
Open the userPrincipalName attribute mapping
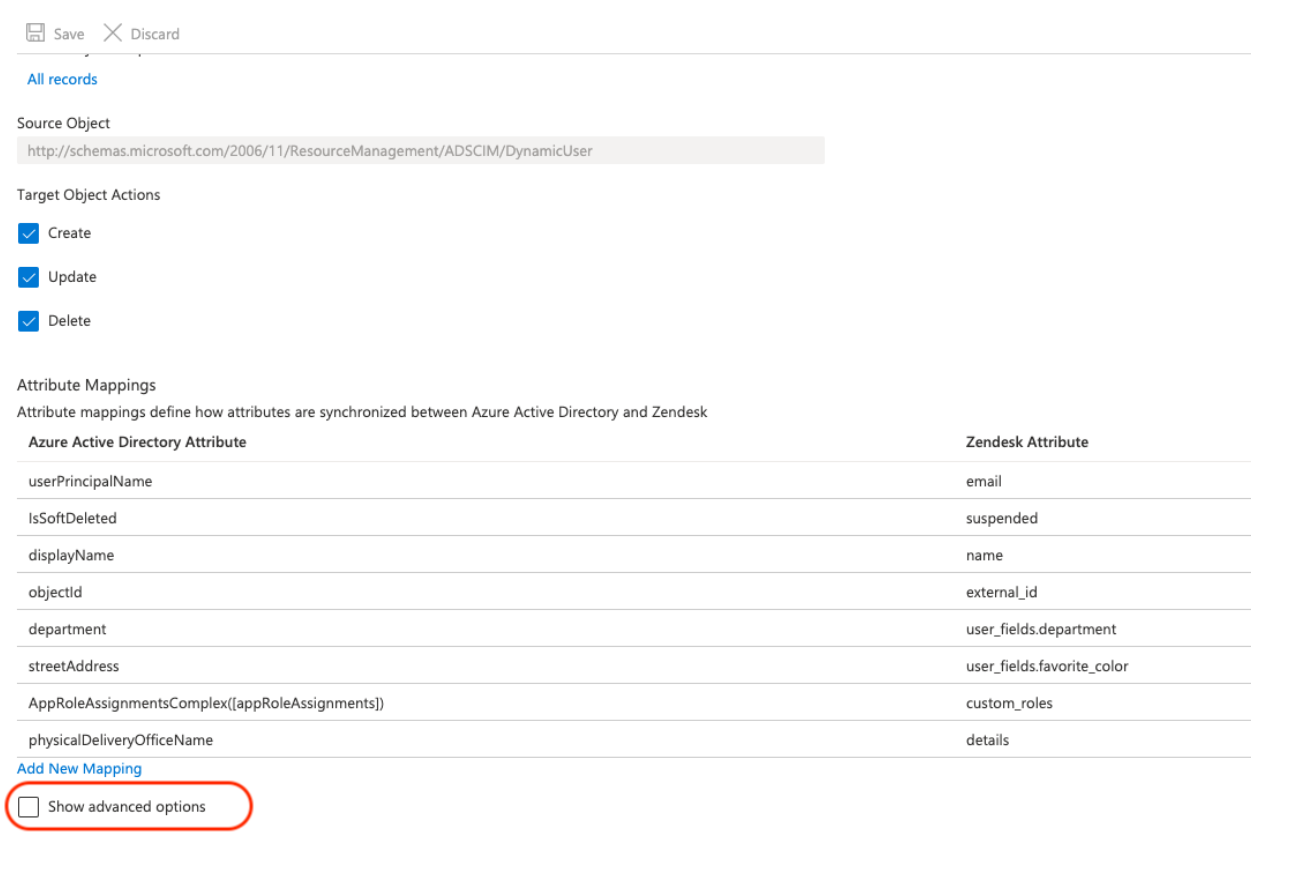tap(90, 481)
